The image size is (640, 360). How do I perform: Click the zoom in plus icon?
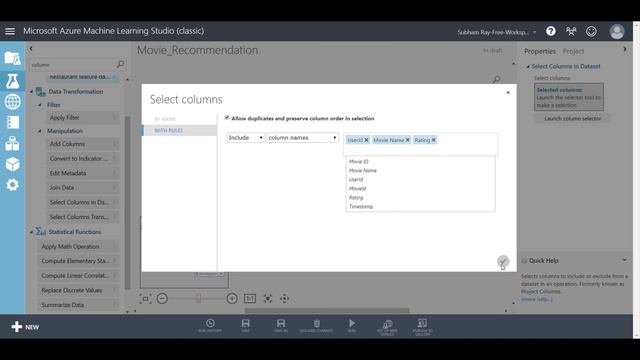(x=232, y=298)
